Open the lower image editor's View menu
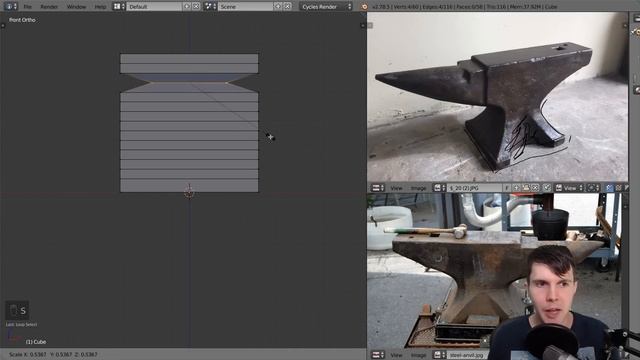The height and width of the screenshot is (360, 640). [x=396, y=355]
